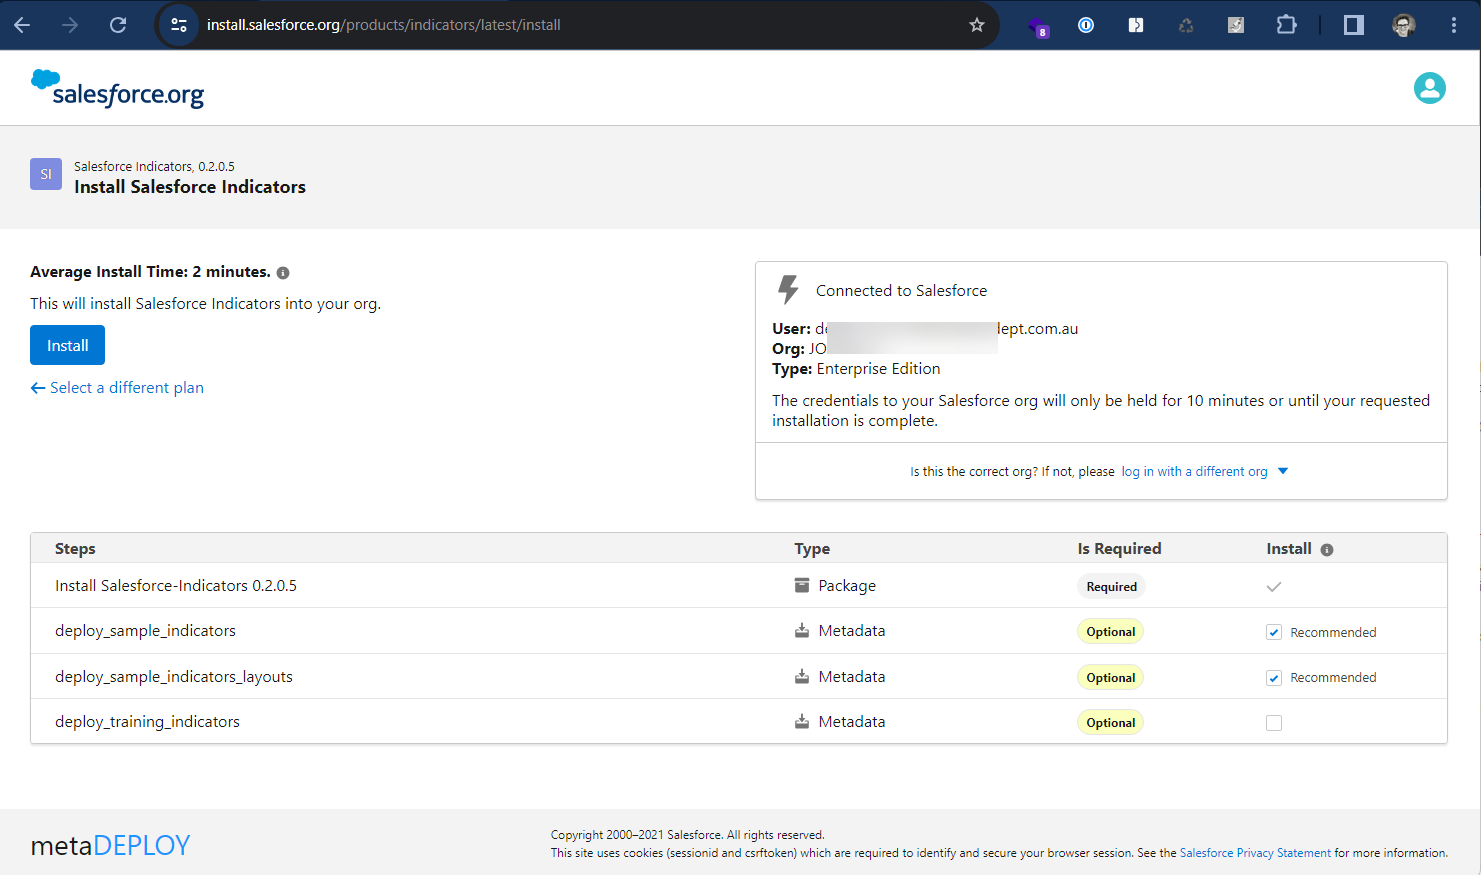
Task: Click the Is Required column header
Action: (1119, 549)
